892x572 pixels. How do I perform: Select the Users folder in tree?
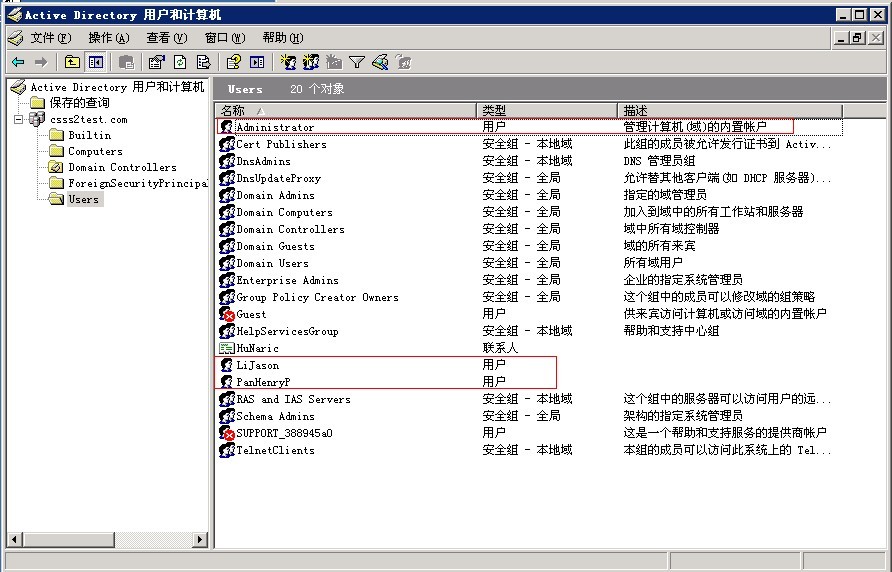click(84, 199)
